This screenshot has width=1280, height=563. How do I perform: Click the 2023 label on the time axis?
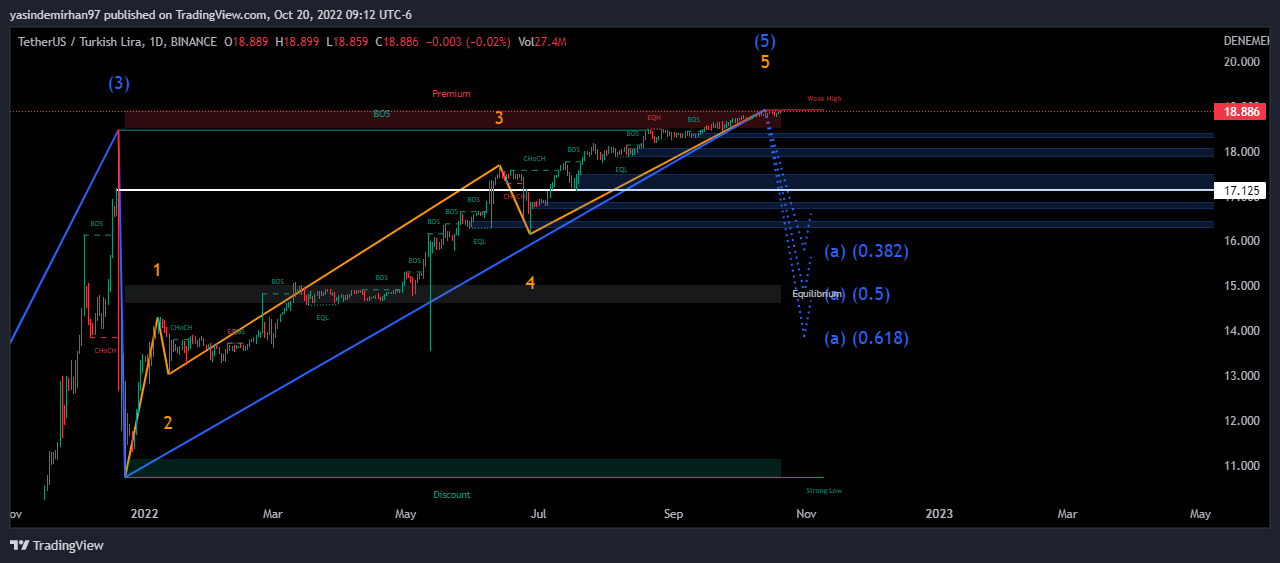(939, 514)
